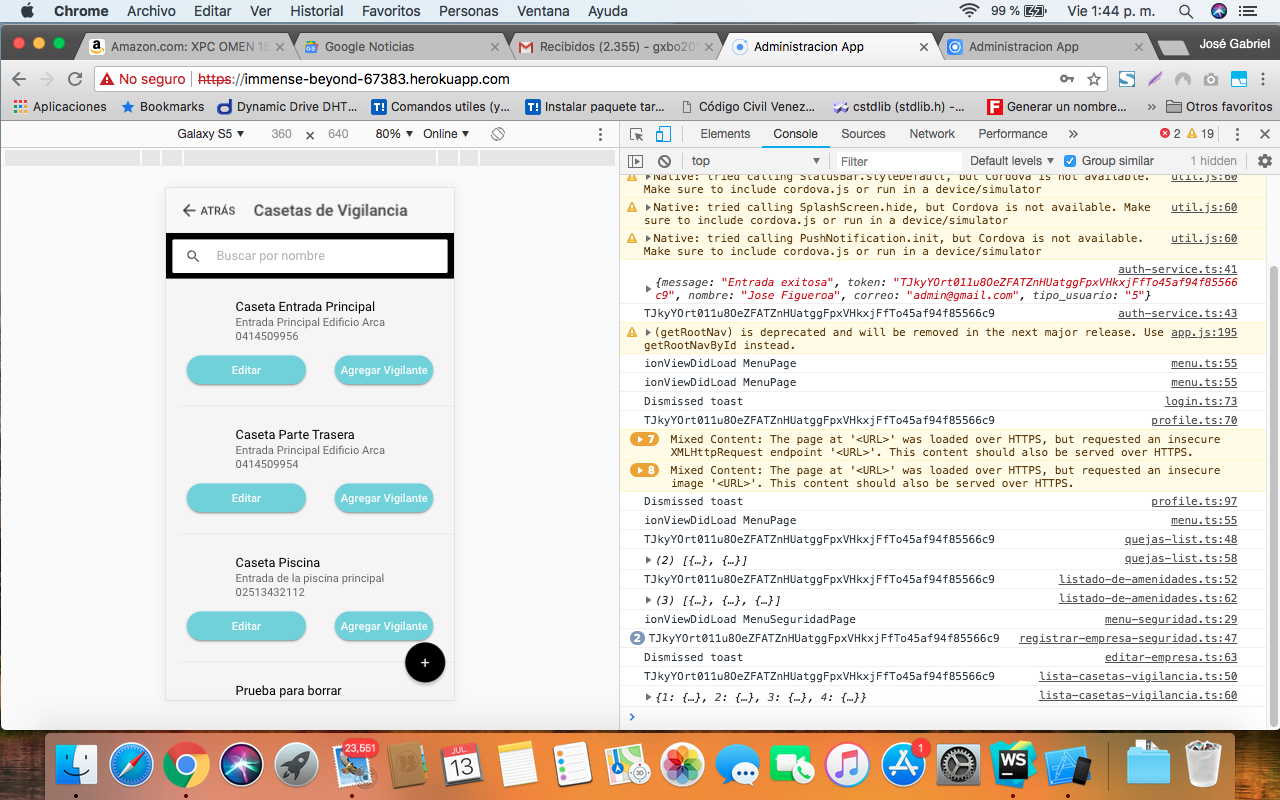Click the inspect element picker icon
The width and height of the screenshot is (1280, 800).
click(x=636, y=134)
